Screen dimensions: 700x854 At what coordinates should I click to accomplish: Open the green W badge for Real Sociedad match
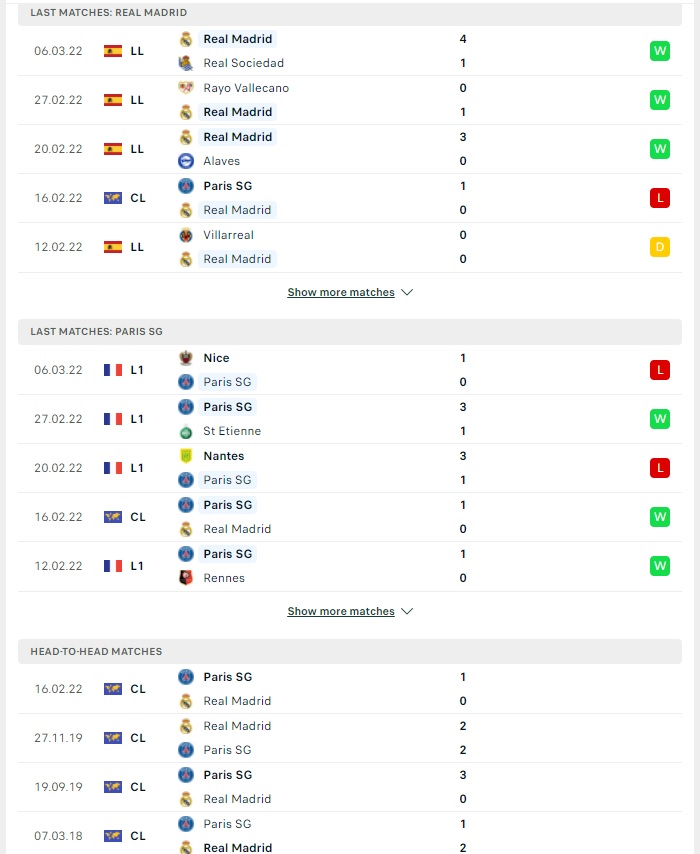[x=660, y=51]
